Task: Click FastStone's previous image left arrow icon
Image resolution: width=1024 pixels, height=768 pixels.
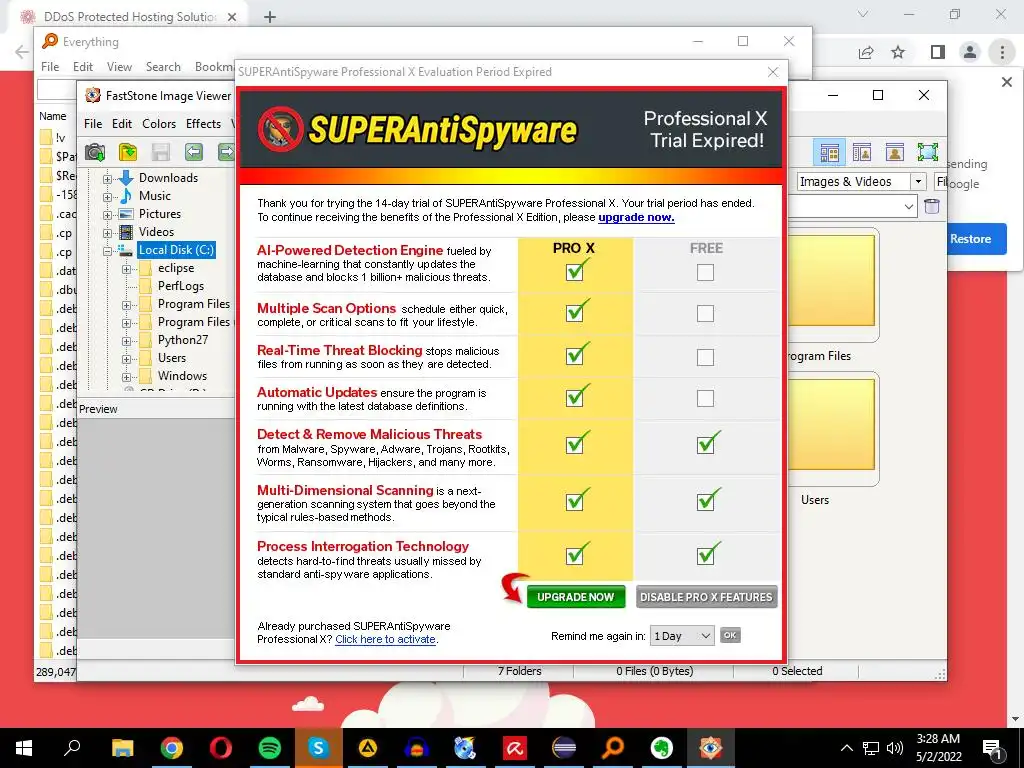Action: click(194, 152)
